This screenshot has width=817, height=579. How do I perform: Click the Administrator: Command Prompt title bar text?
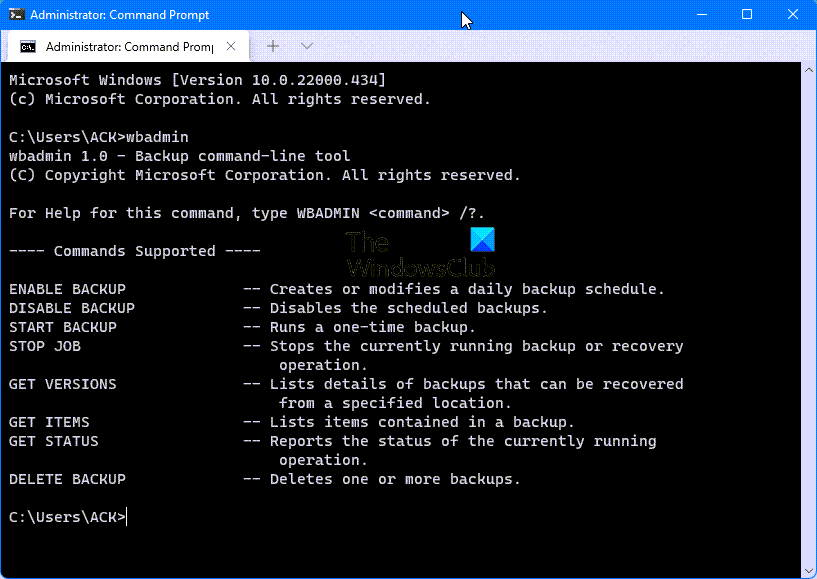(120, 14)
